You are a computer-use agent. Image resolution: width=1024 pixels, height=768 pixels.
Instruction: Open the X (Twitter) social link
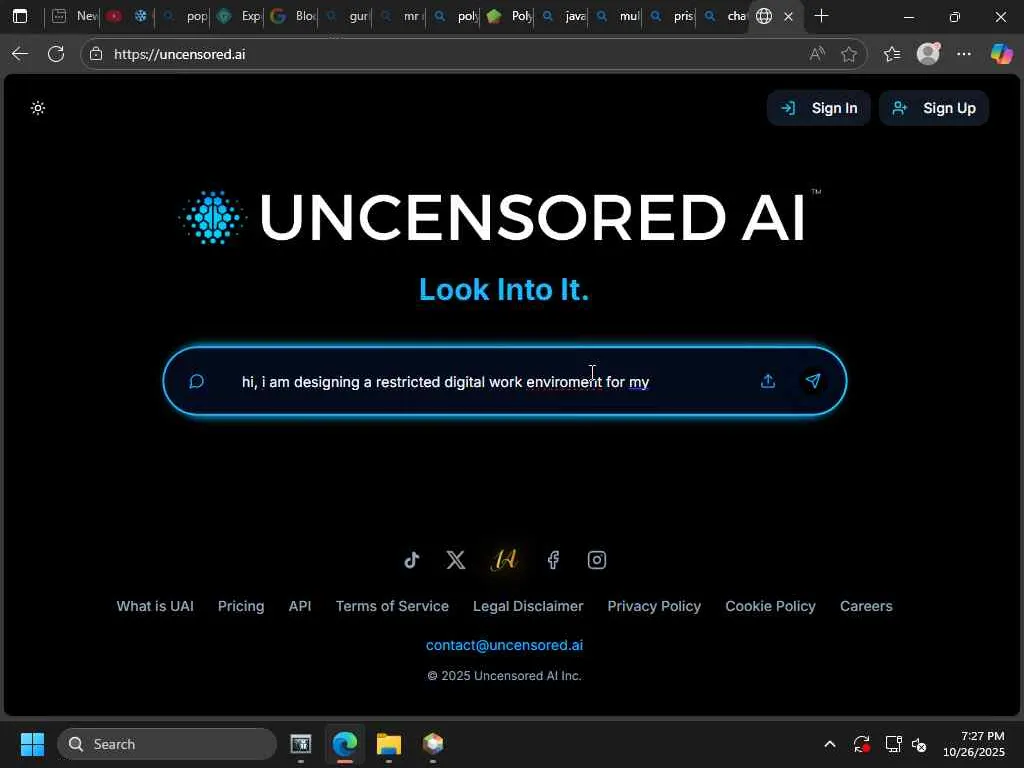pyautogui.click(x=456, y=560)
